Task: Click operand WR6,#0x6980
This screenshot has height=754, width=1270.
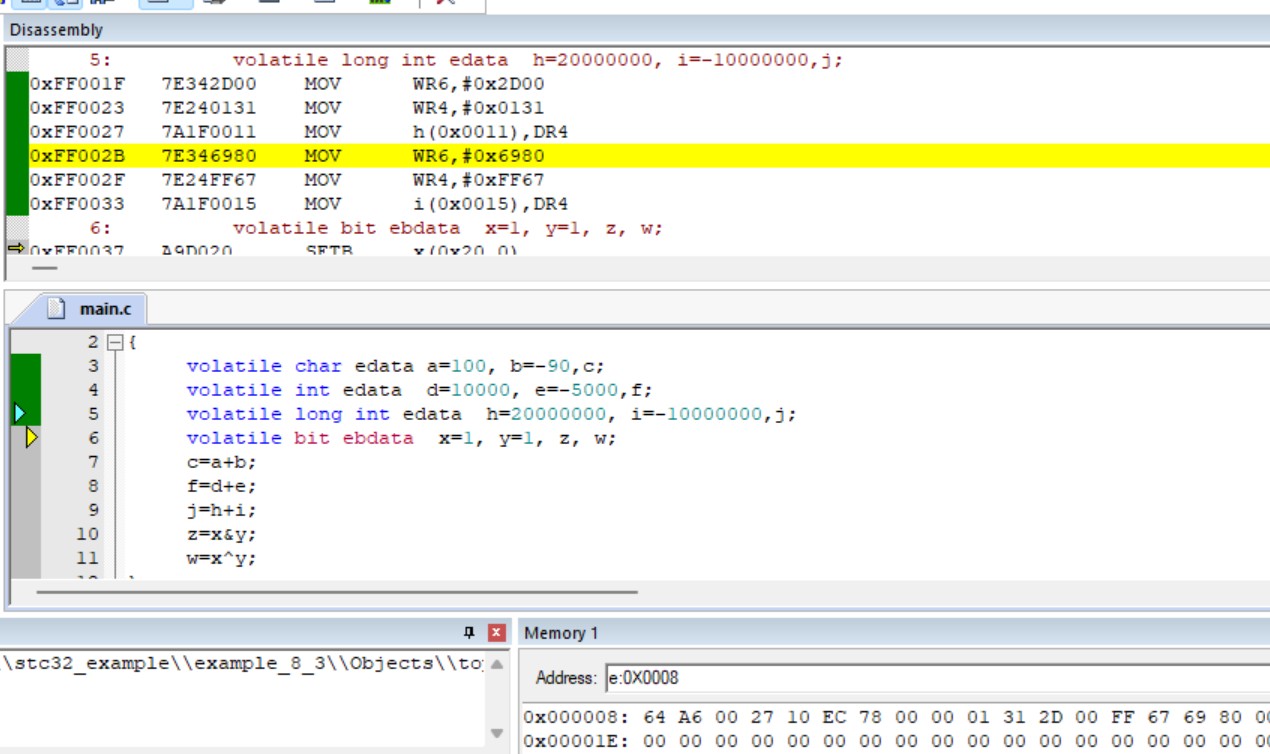Action: (479, 156)
